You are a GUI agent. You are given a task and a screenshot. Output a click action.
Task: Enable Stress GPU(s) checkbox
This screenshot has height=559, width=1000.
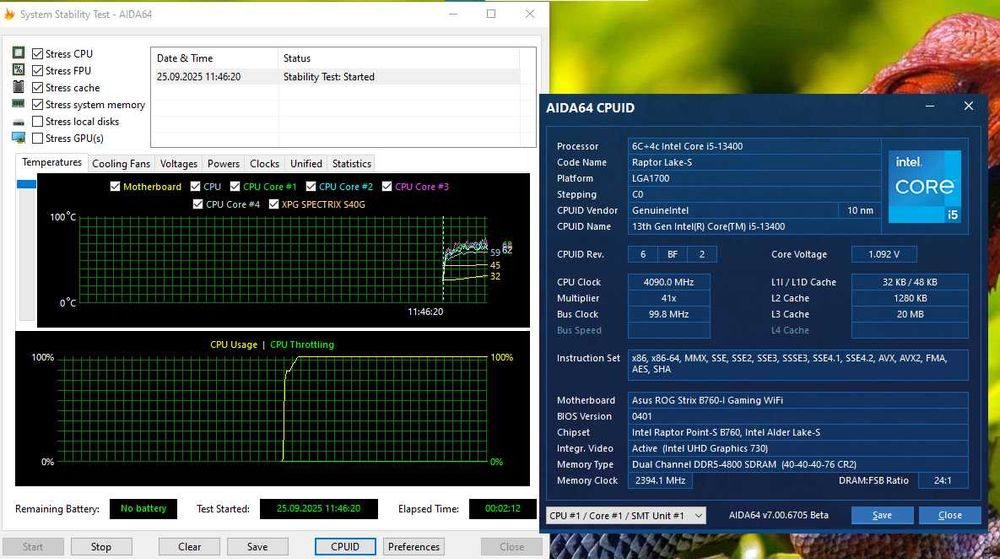pyautogui.click(x=38, y=138)
